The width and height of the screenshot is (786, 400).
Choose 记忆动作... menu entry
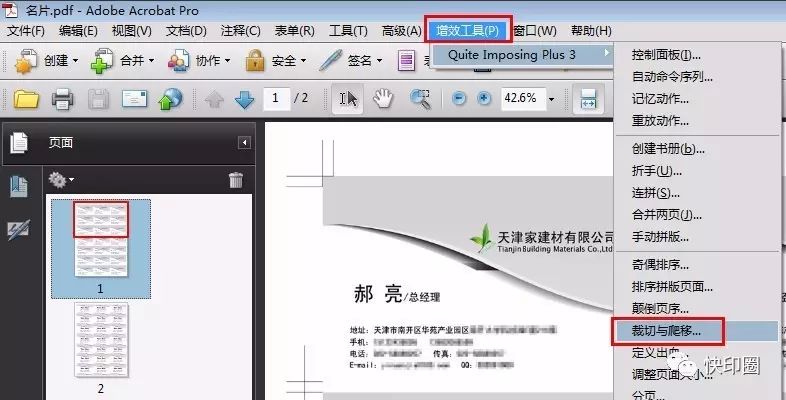coord(660,99)
